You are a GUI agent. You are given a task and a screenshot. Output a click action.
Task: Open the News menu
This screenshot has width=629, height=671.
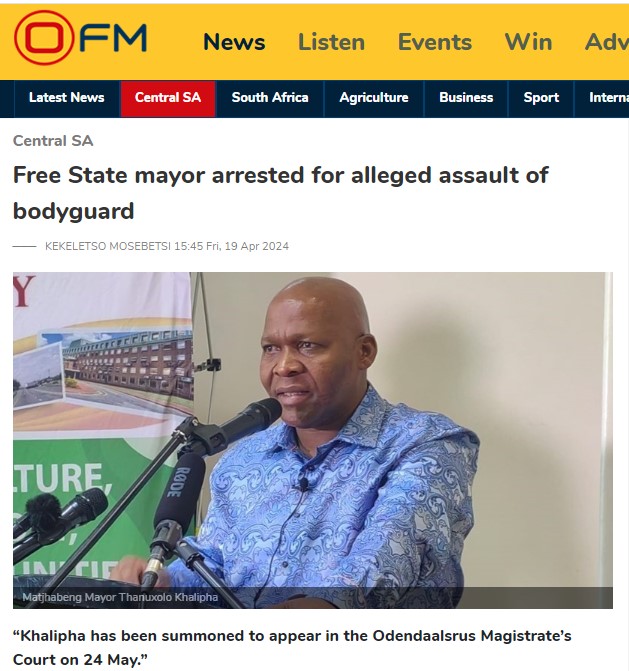pos(234,42)
